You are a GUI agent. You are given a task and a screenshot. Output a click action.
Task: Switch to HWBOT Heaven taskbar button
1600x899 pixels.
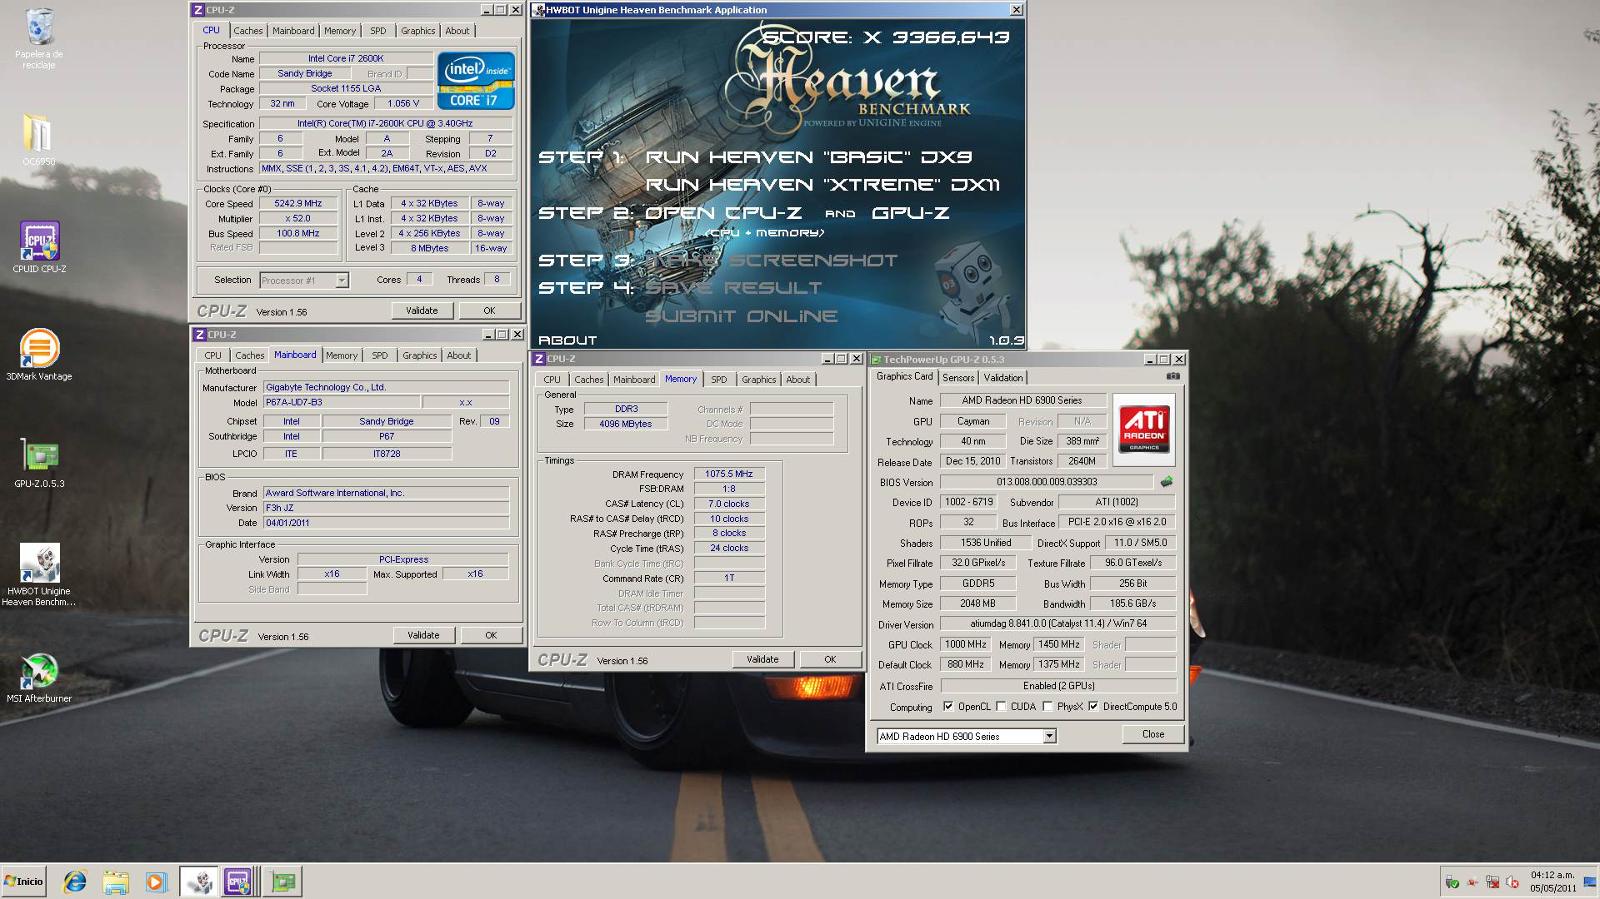(x=199, y=881)
